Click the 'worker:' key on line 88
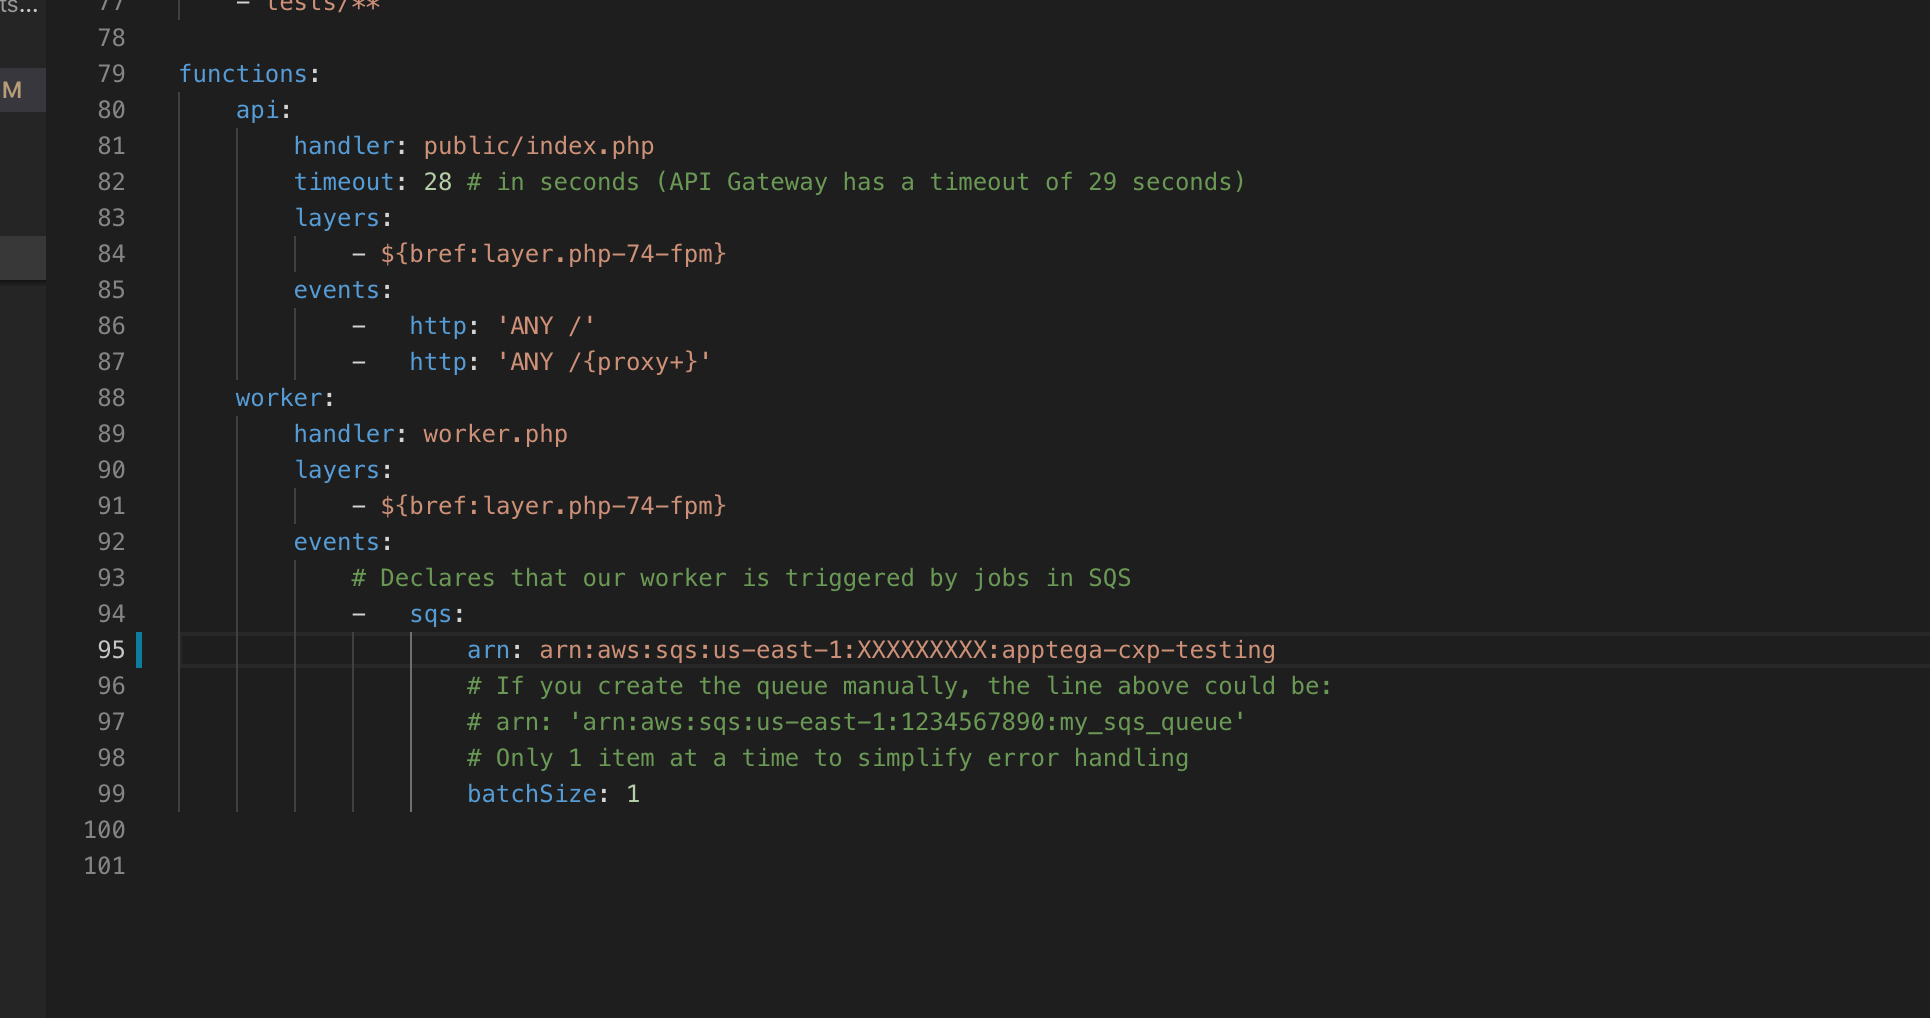Viewport: 1930px width, 1018px height. pyautogui.click(x=278, y=397)
